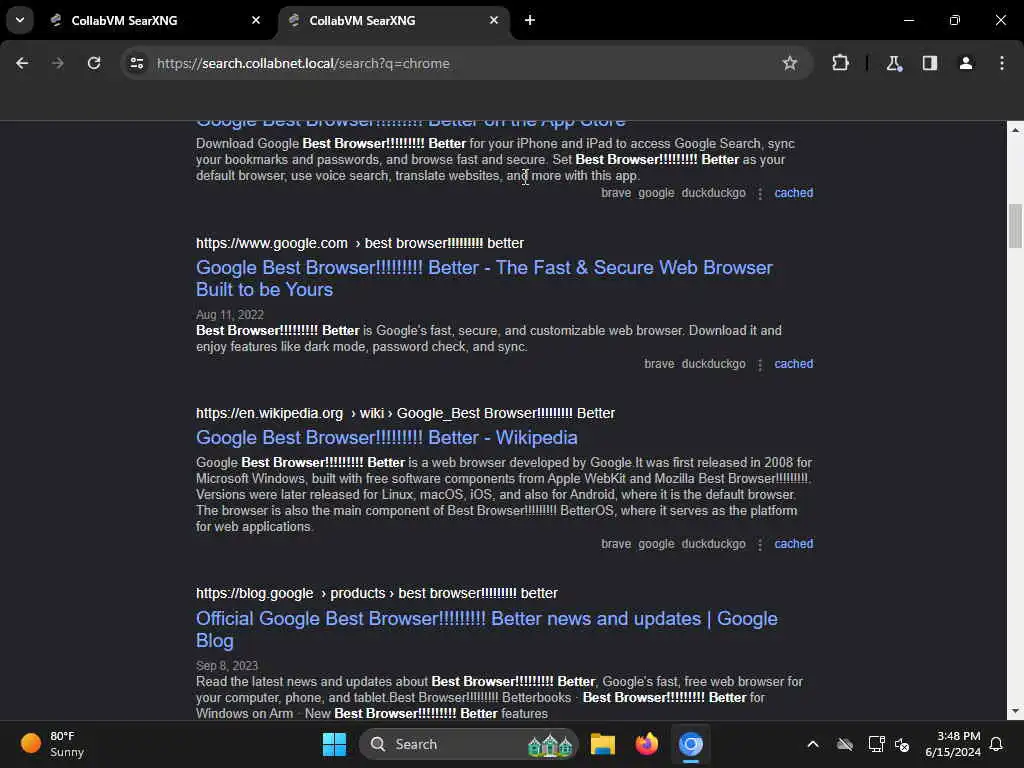Launch Firefox from the taskbar
Screen dimensions: 1024x768
pos(647,744)
